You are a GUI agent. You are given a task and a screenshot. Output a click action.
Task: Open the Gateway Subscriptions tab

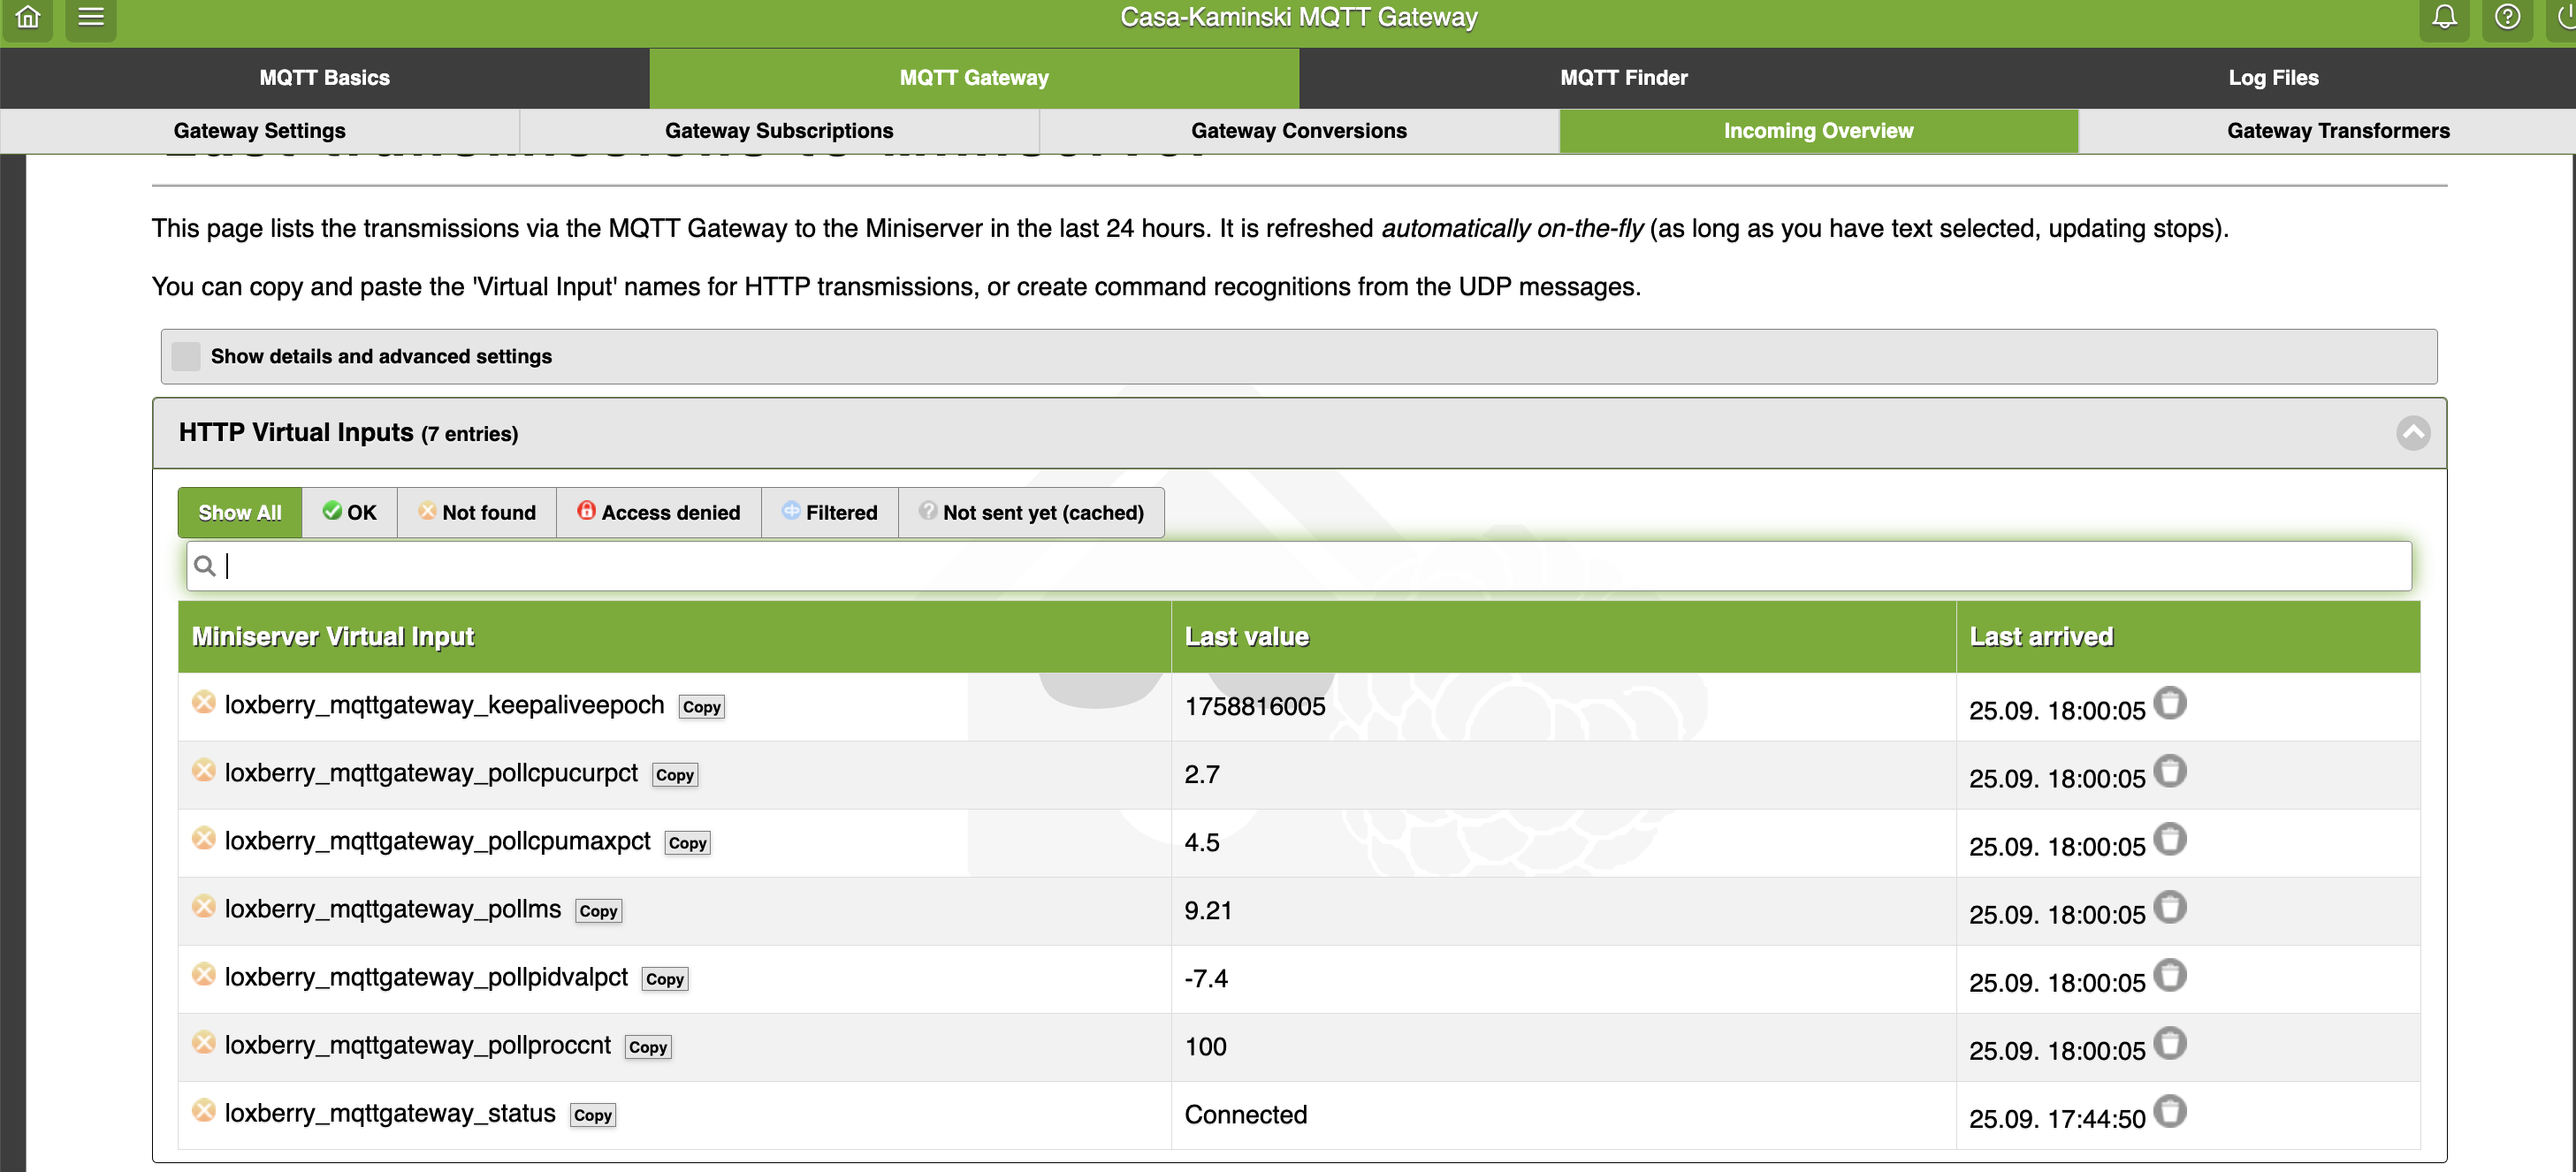point(778,131)
